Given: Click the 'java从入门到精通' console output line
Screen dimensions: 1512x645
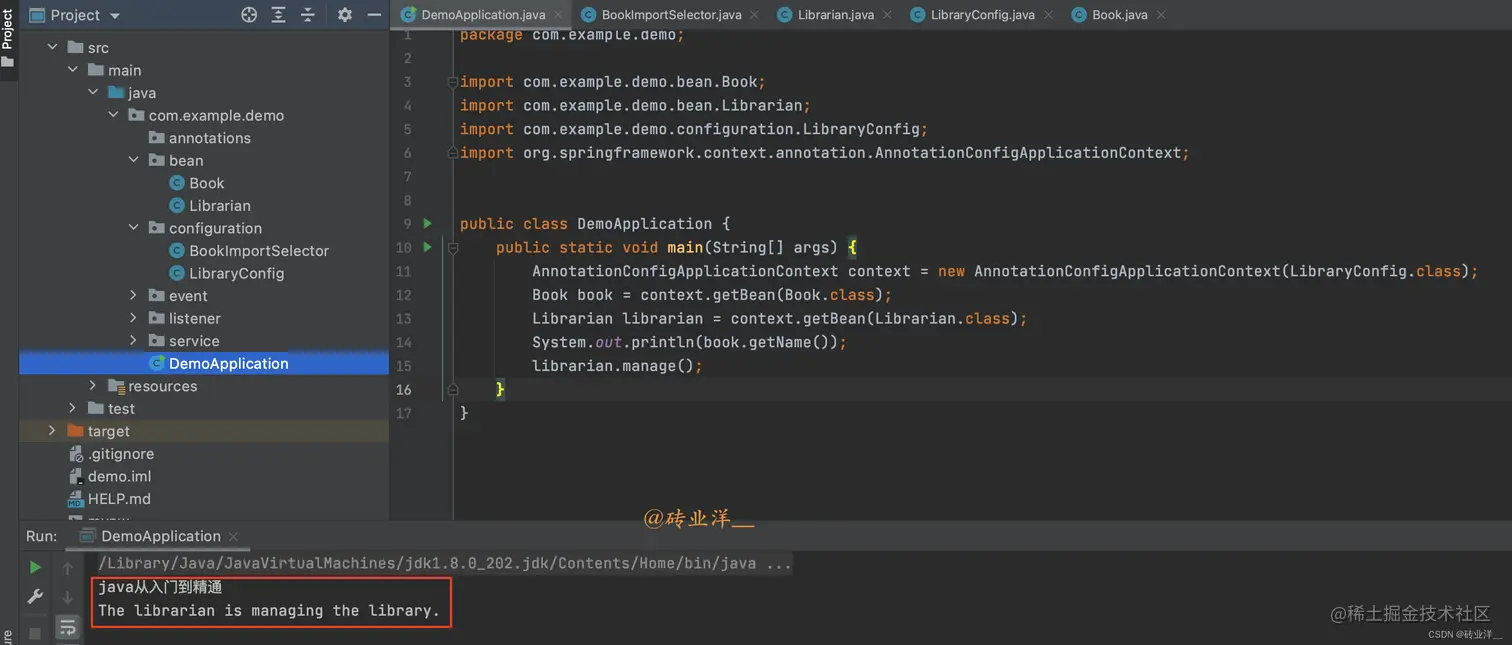Looking at the screenshot, I should click(160, 587).
